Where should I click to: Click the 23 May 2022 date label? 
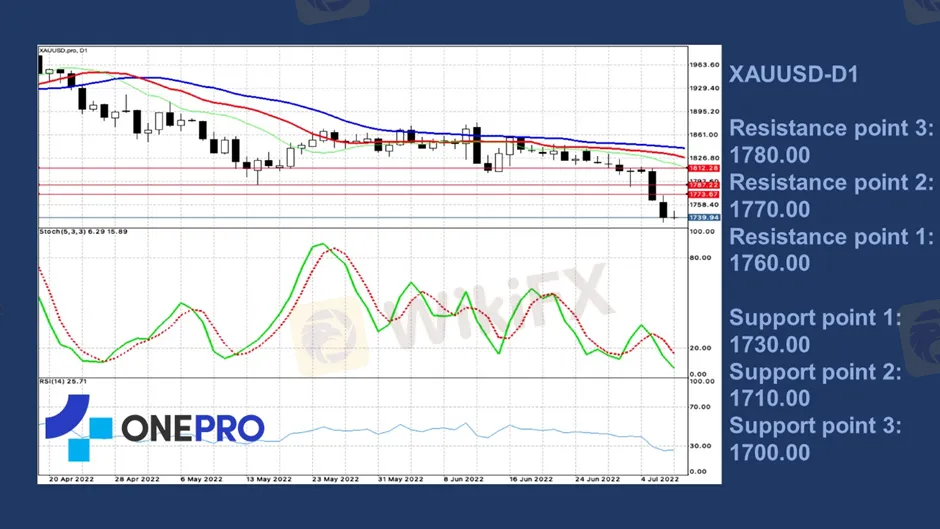tap(335, 479)
